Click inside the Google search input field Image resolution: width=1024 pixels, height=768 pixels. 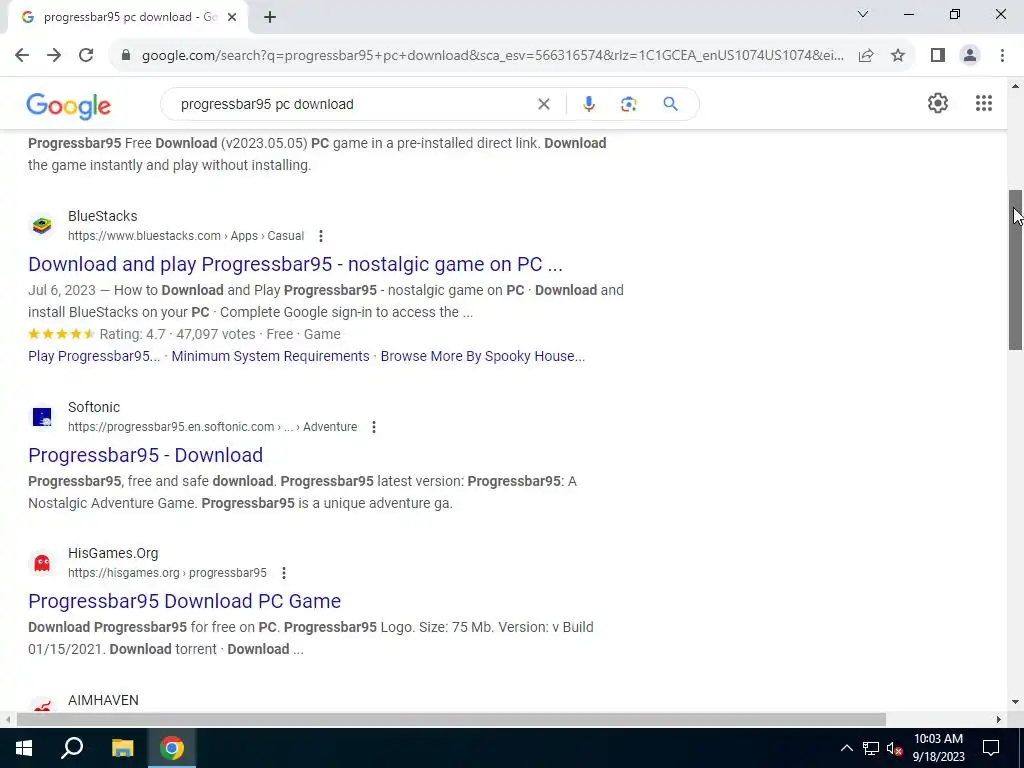[353, 104]
